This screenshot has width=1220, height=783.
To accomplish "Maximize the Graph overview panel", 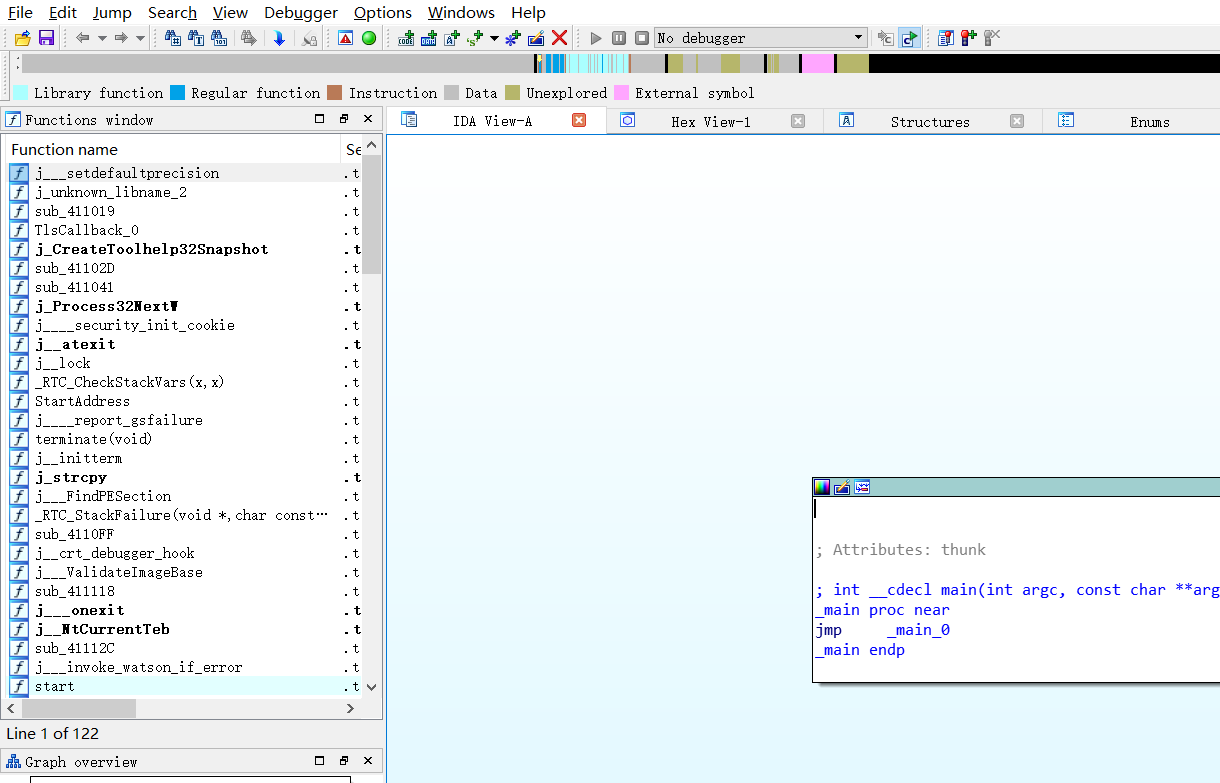I will 320,760.
